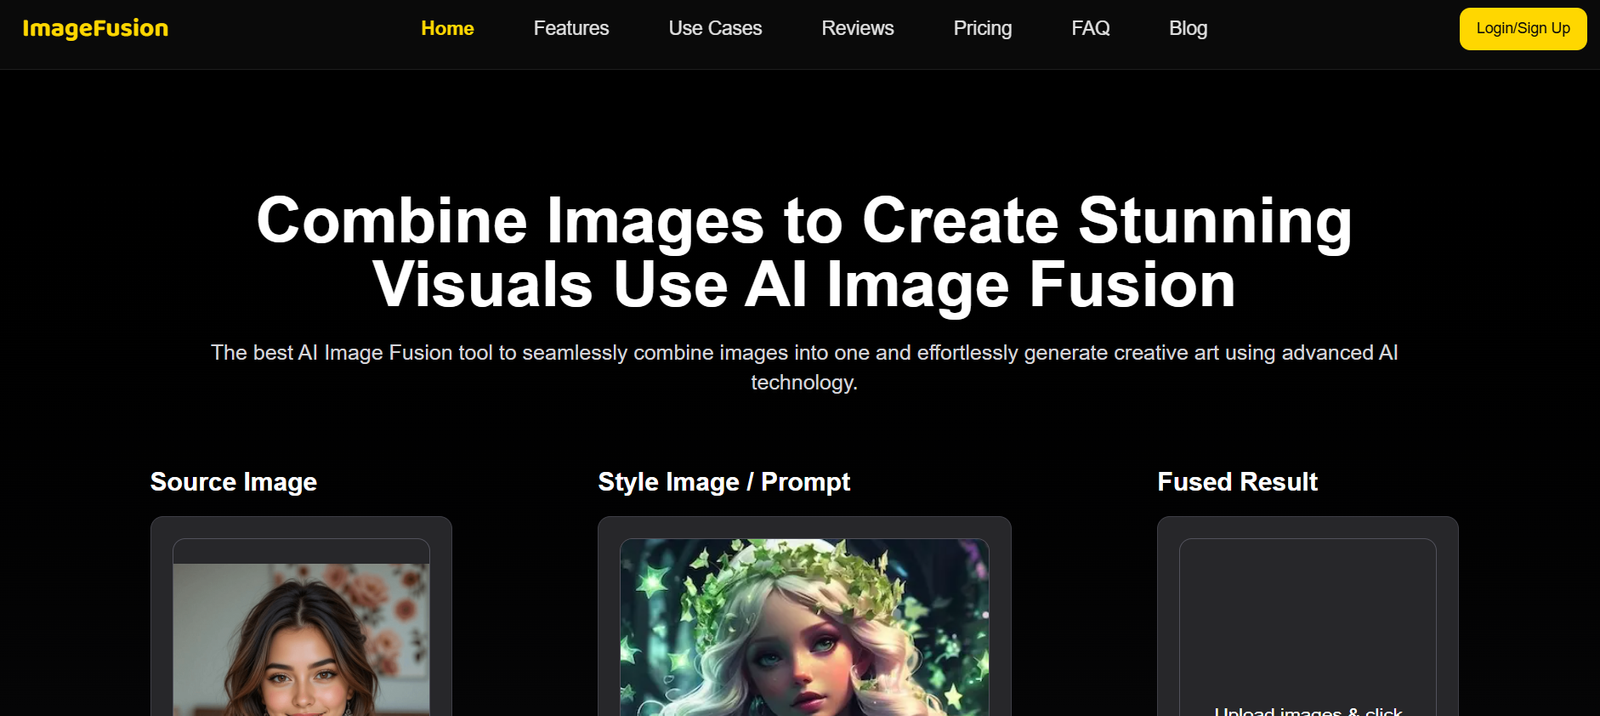Viewport: 1600px width, 716px height.
Task: Click the 'Fused Result' heading
Action: (x=1237, y=482)
